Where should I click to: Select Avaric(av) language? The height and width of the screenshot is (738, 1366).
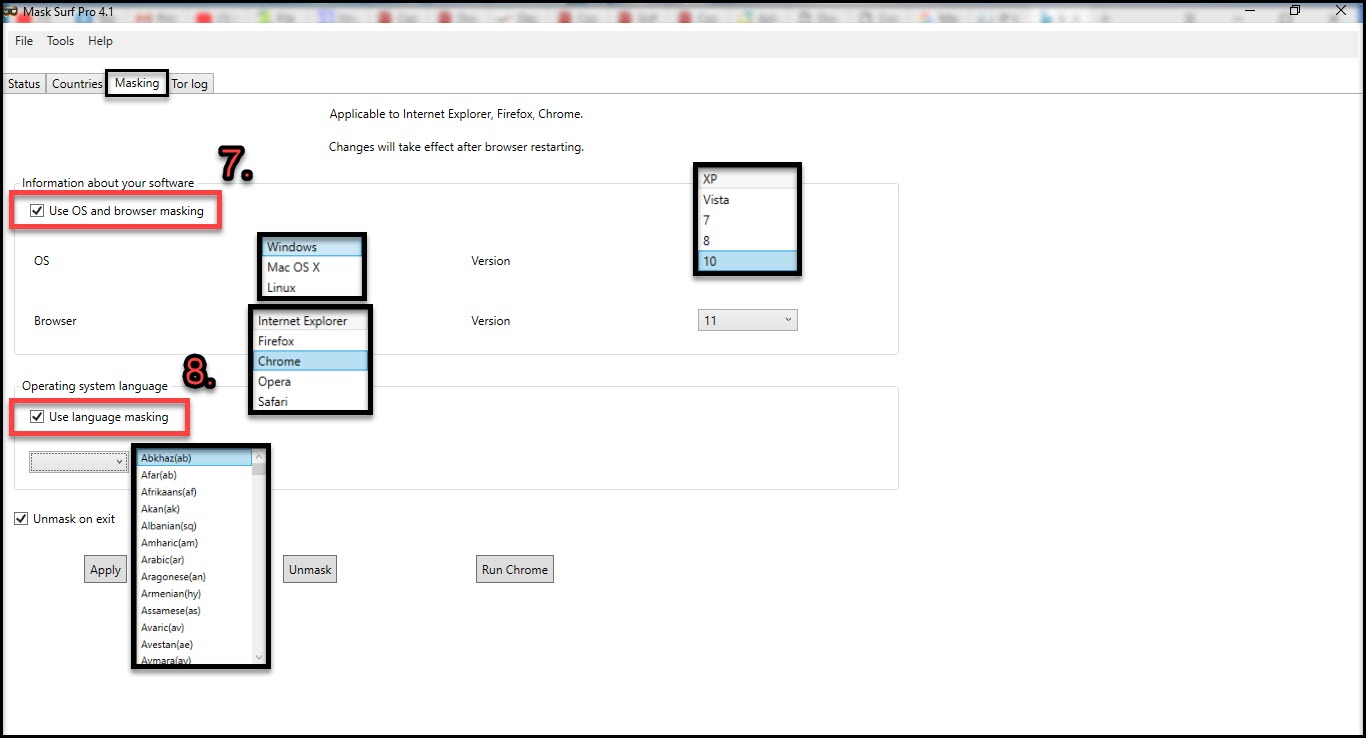coord(194,628)
